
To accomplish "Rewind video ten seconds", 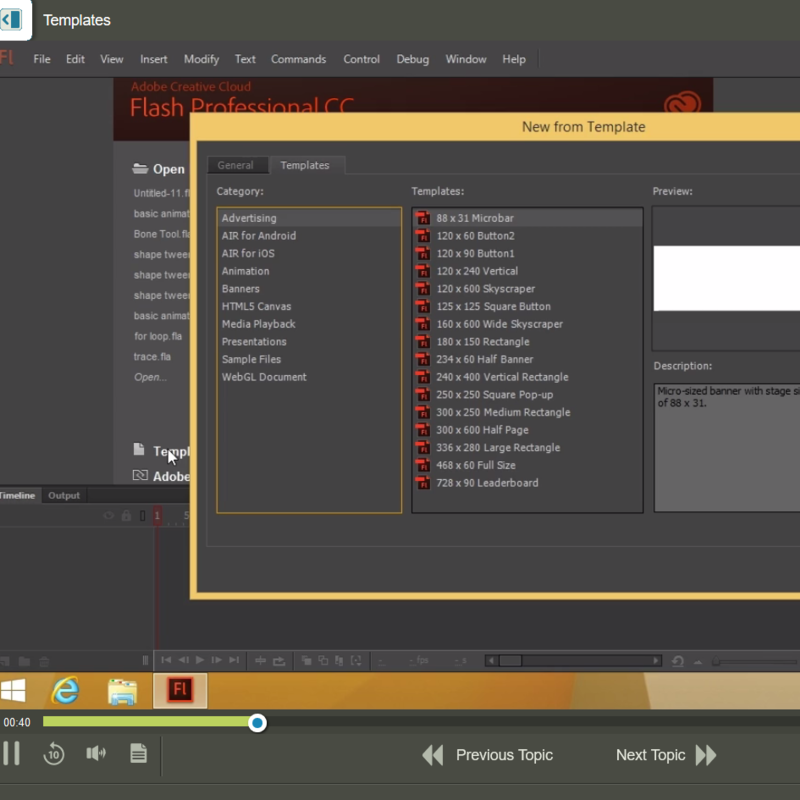I will pyautogui.click(x=54, y=754).
